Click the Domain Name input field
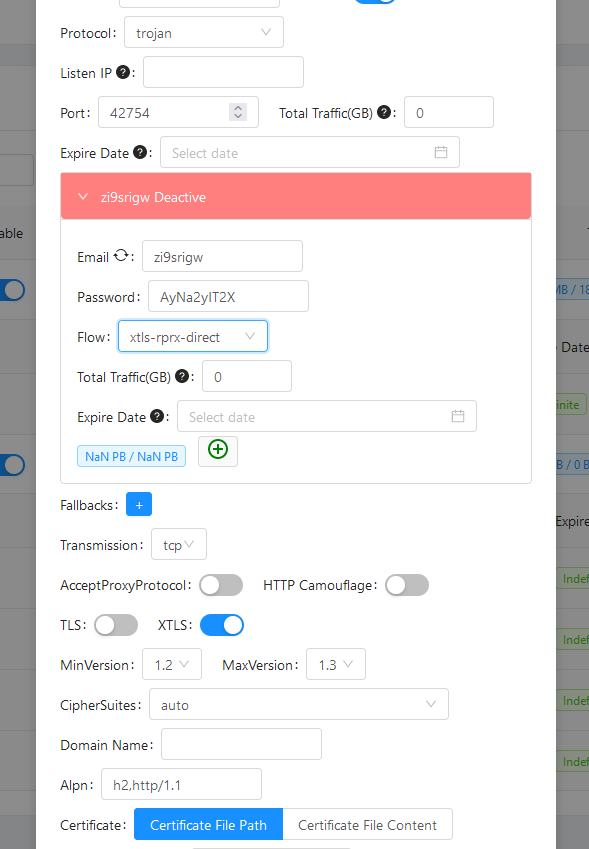Viewport: 589px width, 849px height. click(x=241, y=744)
